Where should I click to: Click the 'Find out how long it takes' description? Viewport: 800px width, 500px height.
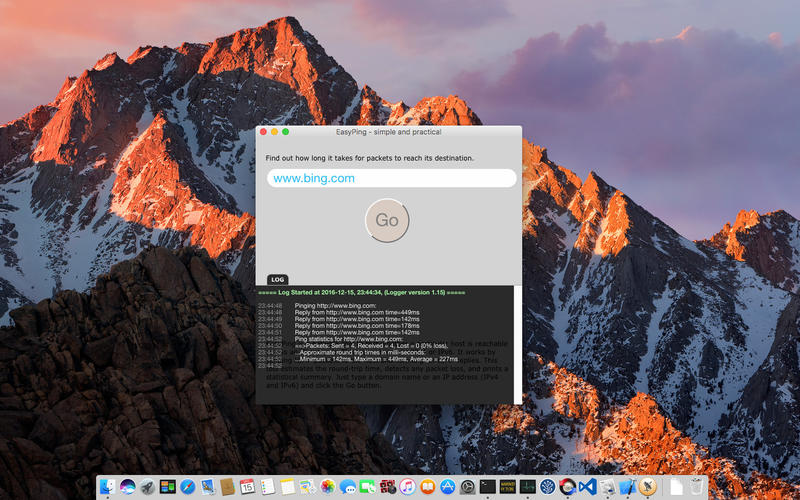click(369, 158)
